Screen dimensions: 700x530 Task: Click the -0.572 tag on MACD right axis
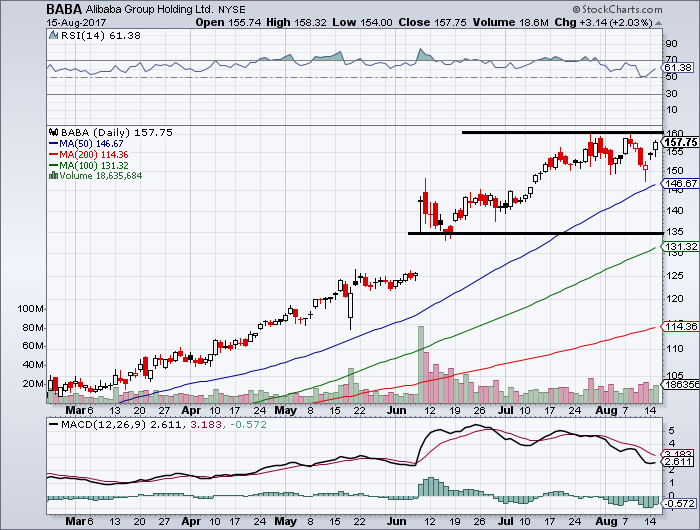[678, 504]
